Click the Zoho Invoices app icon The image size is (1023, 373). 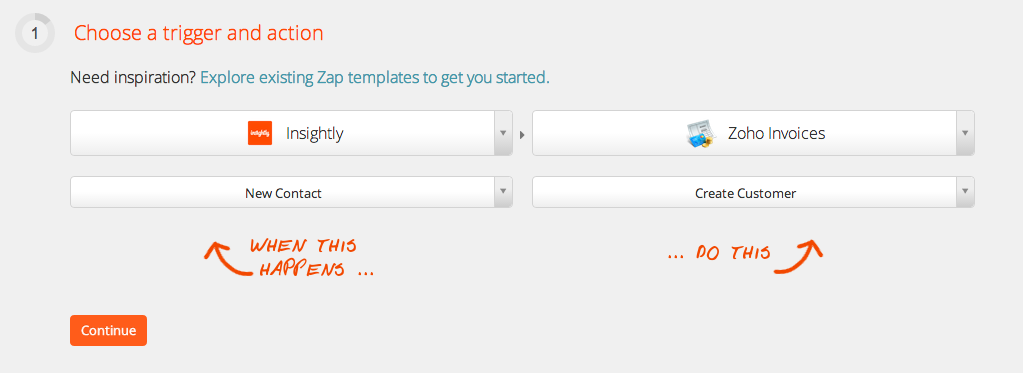[x=701, y=134]
